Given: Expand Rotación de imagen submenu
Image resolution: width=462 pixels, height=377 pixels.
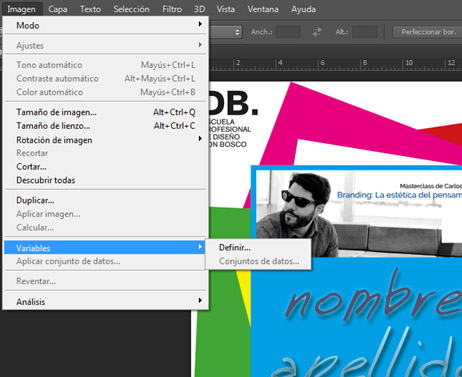Looking at the screenshot, I should (106, 140).
